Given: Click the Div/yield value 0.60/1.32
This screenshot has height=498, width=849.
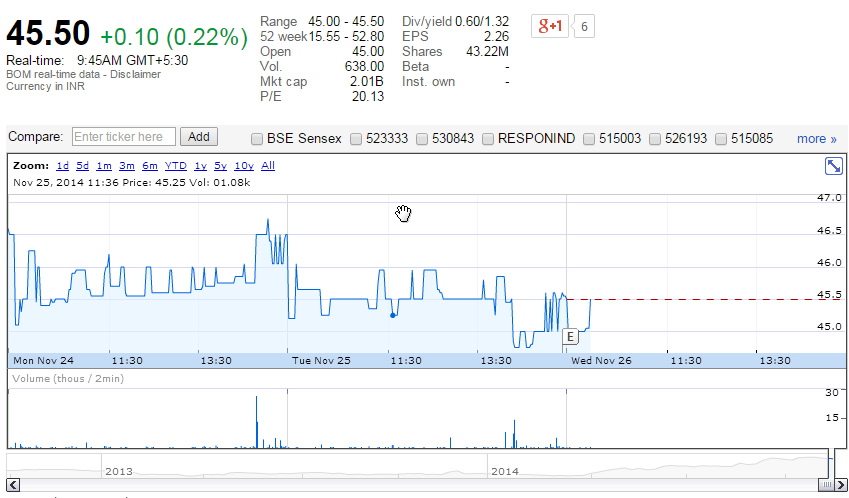Looking at the screenshot, I should click(482, 21).
